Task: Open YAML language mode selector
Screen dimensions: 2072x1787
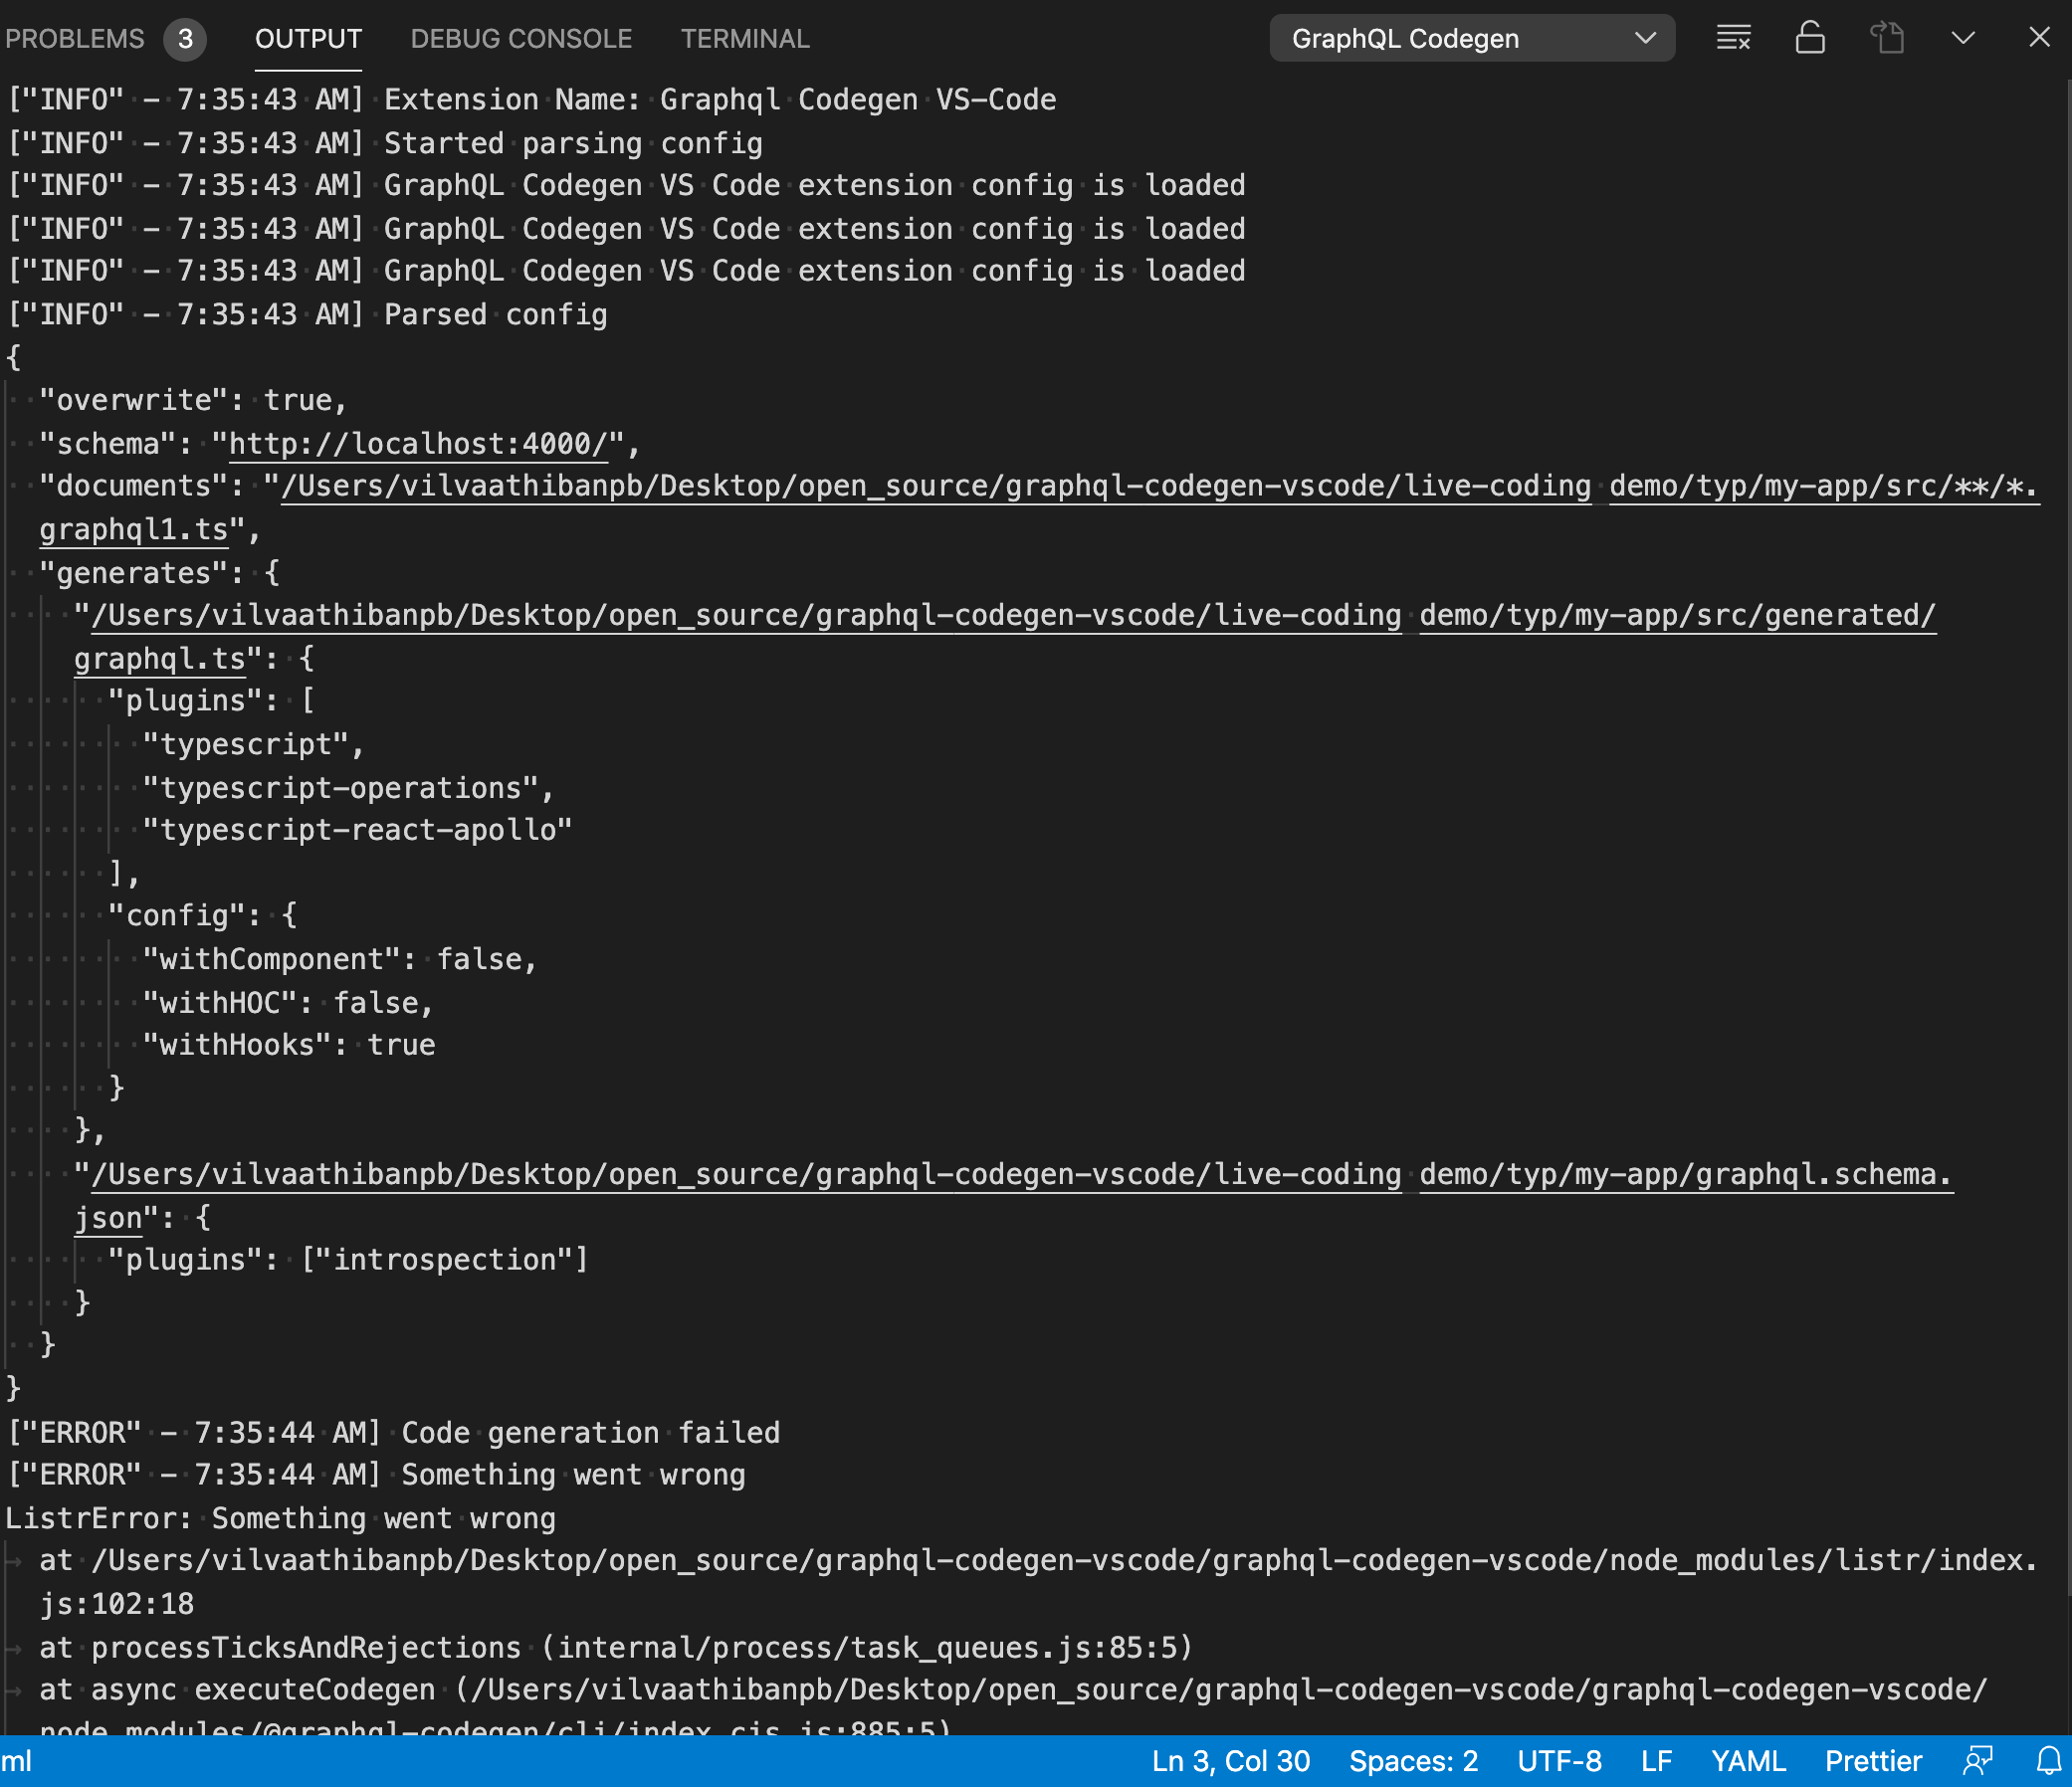Action: [x=1748, y=1761]
